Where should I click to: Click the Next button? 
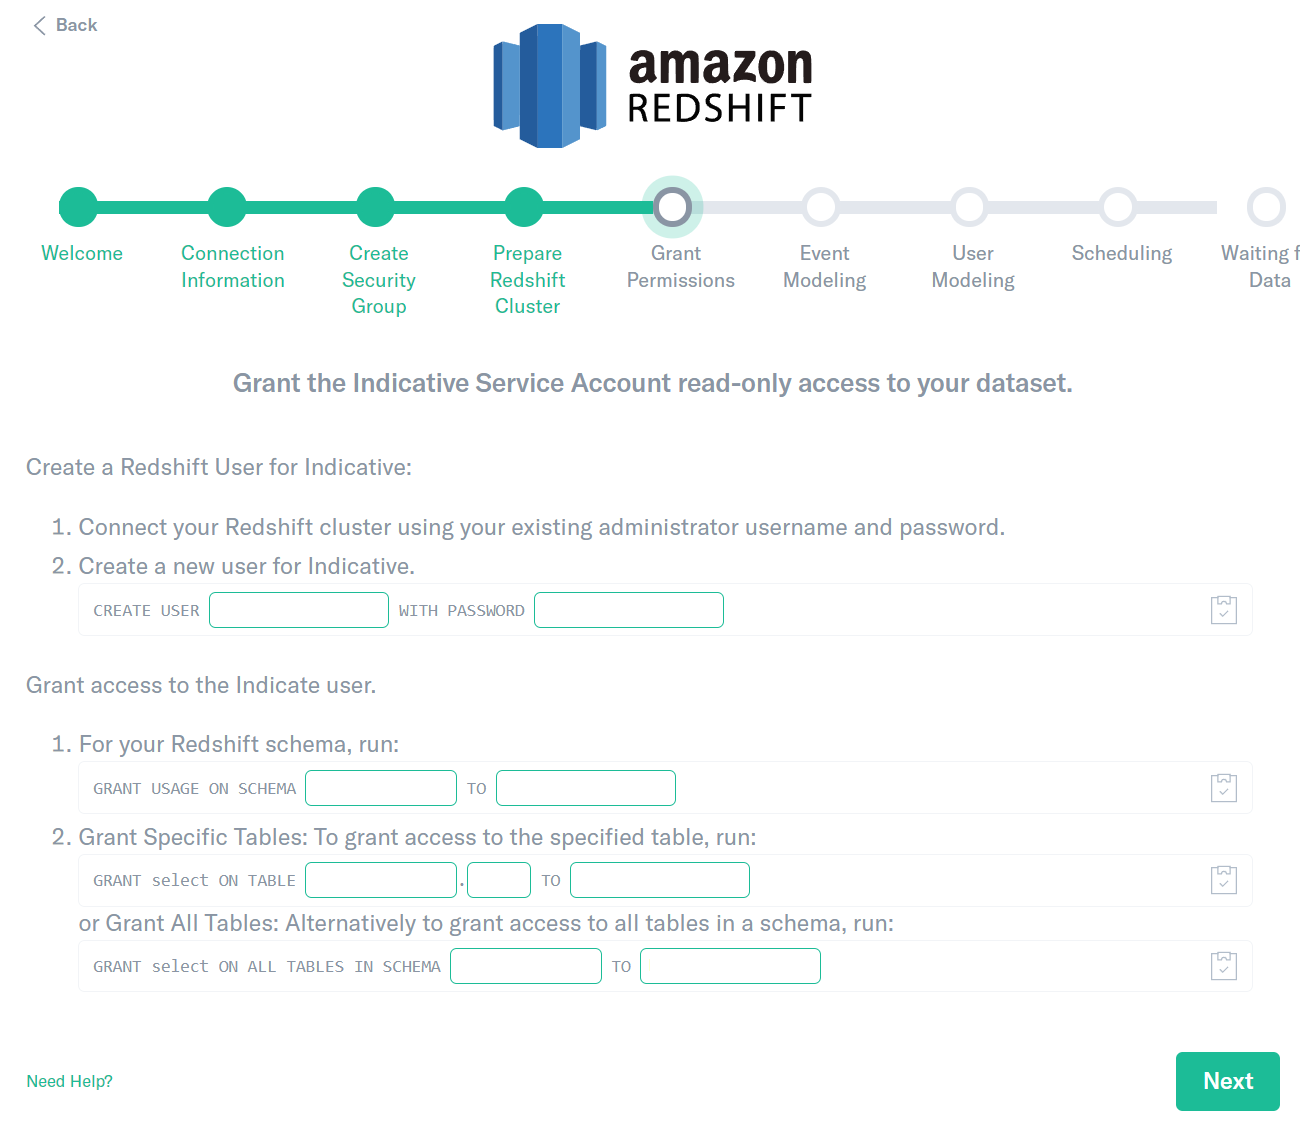pyautogui.click(x=1228, y=1081)
